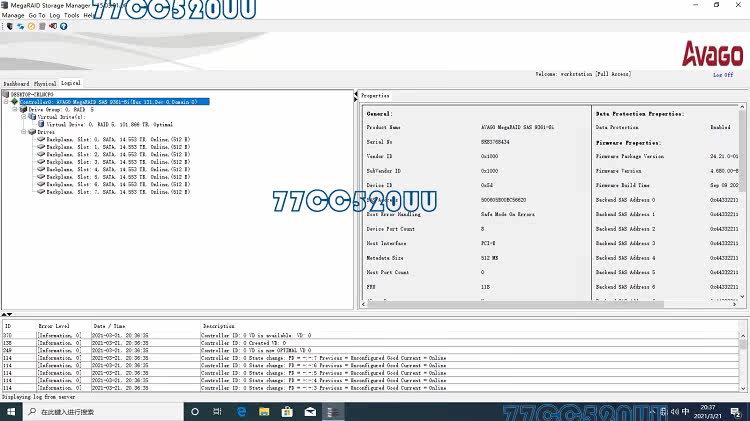This screenshot has height=421, width=750.
Task: Click the Slot 7 drive icon
Action: (41, 191)
